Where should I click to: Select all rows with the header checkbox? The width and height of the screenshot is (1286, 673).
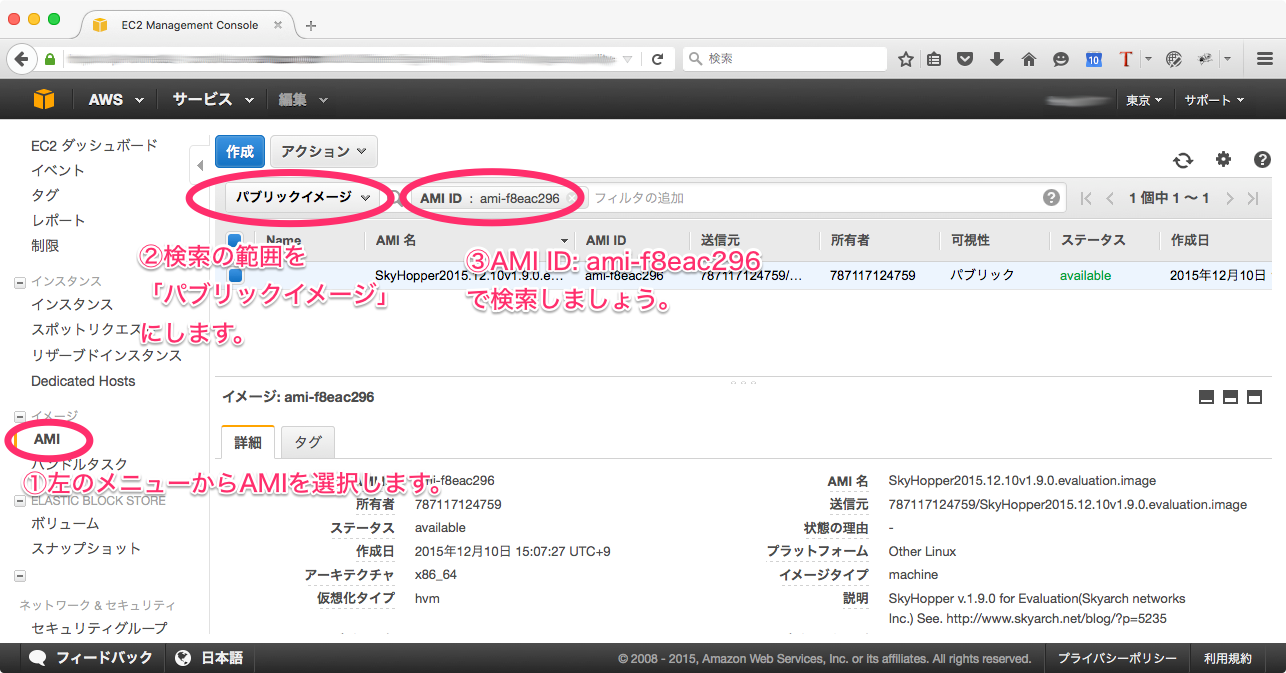(234, 240)
